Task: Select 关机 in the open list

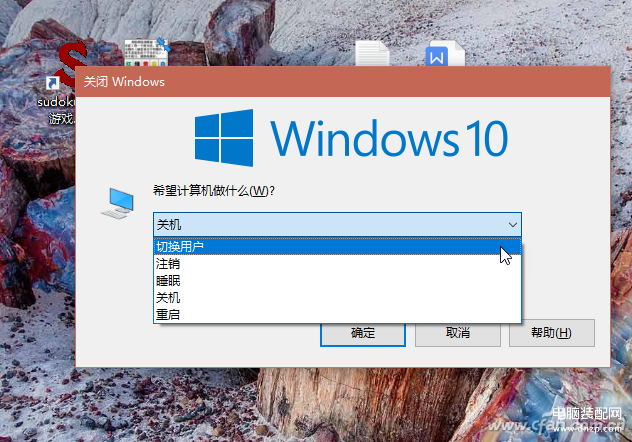Action: [x=337, y=297]
